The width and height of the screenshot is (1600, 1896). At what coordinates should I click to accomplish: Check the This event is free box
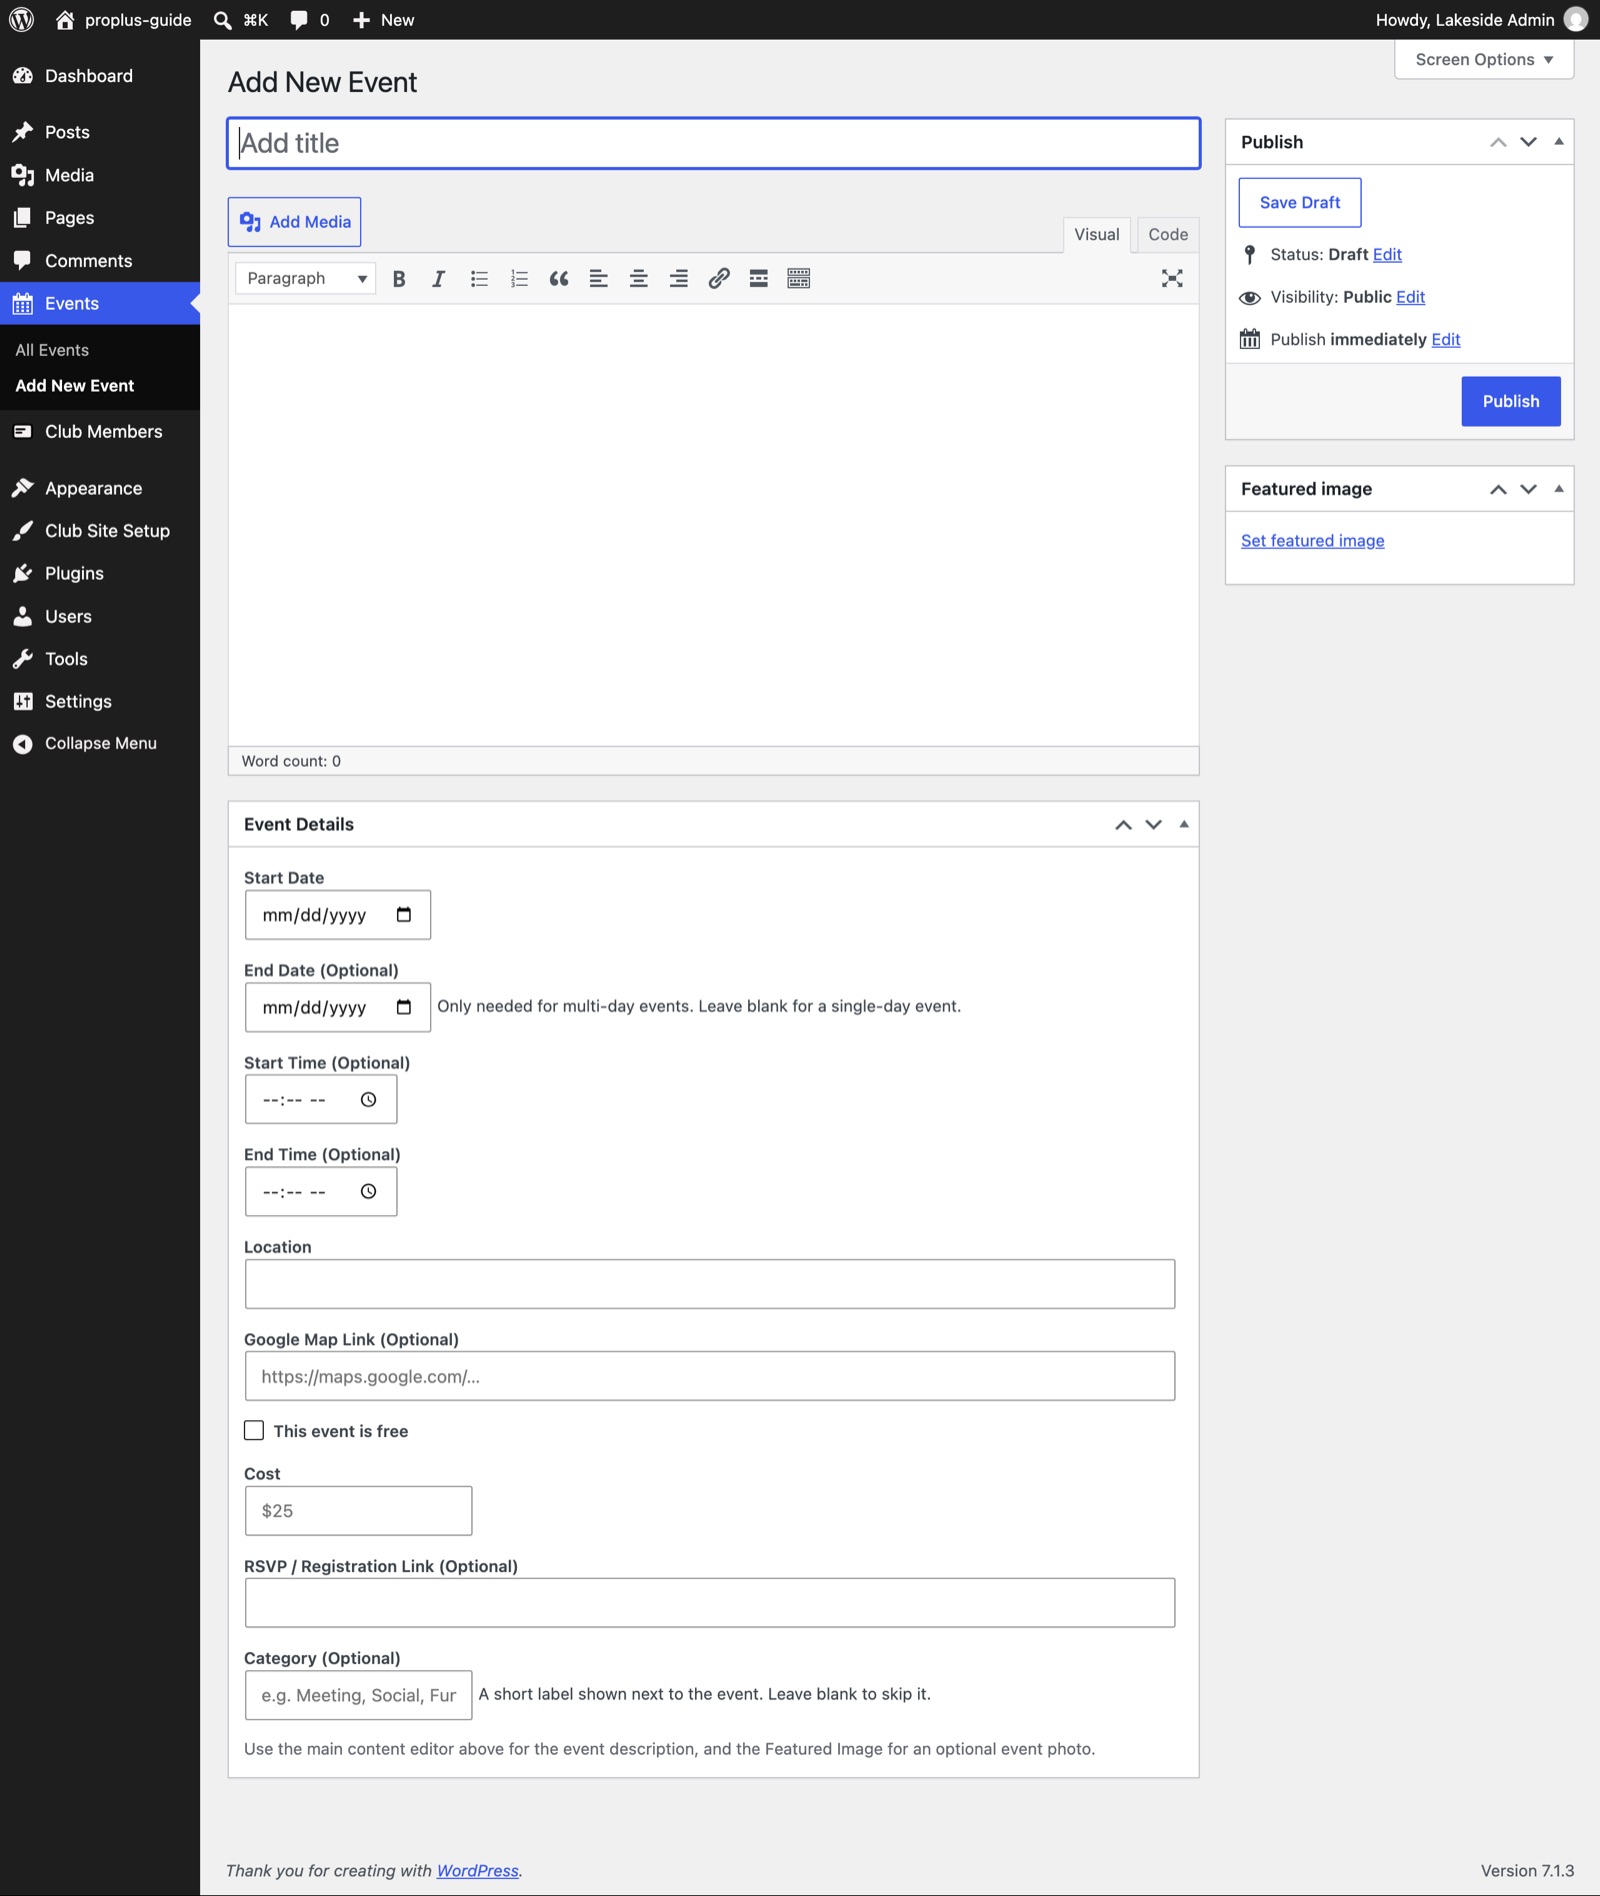click(254, 1431)
